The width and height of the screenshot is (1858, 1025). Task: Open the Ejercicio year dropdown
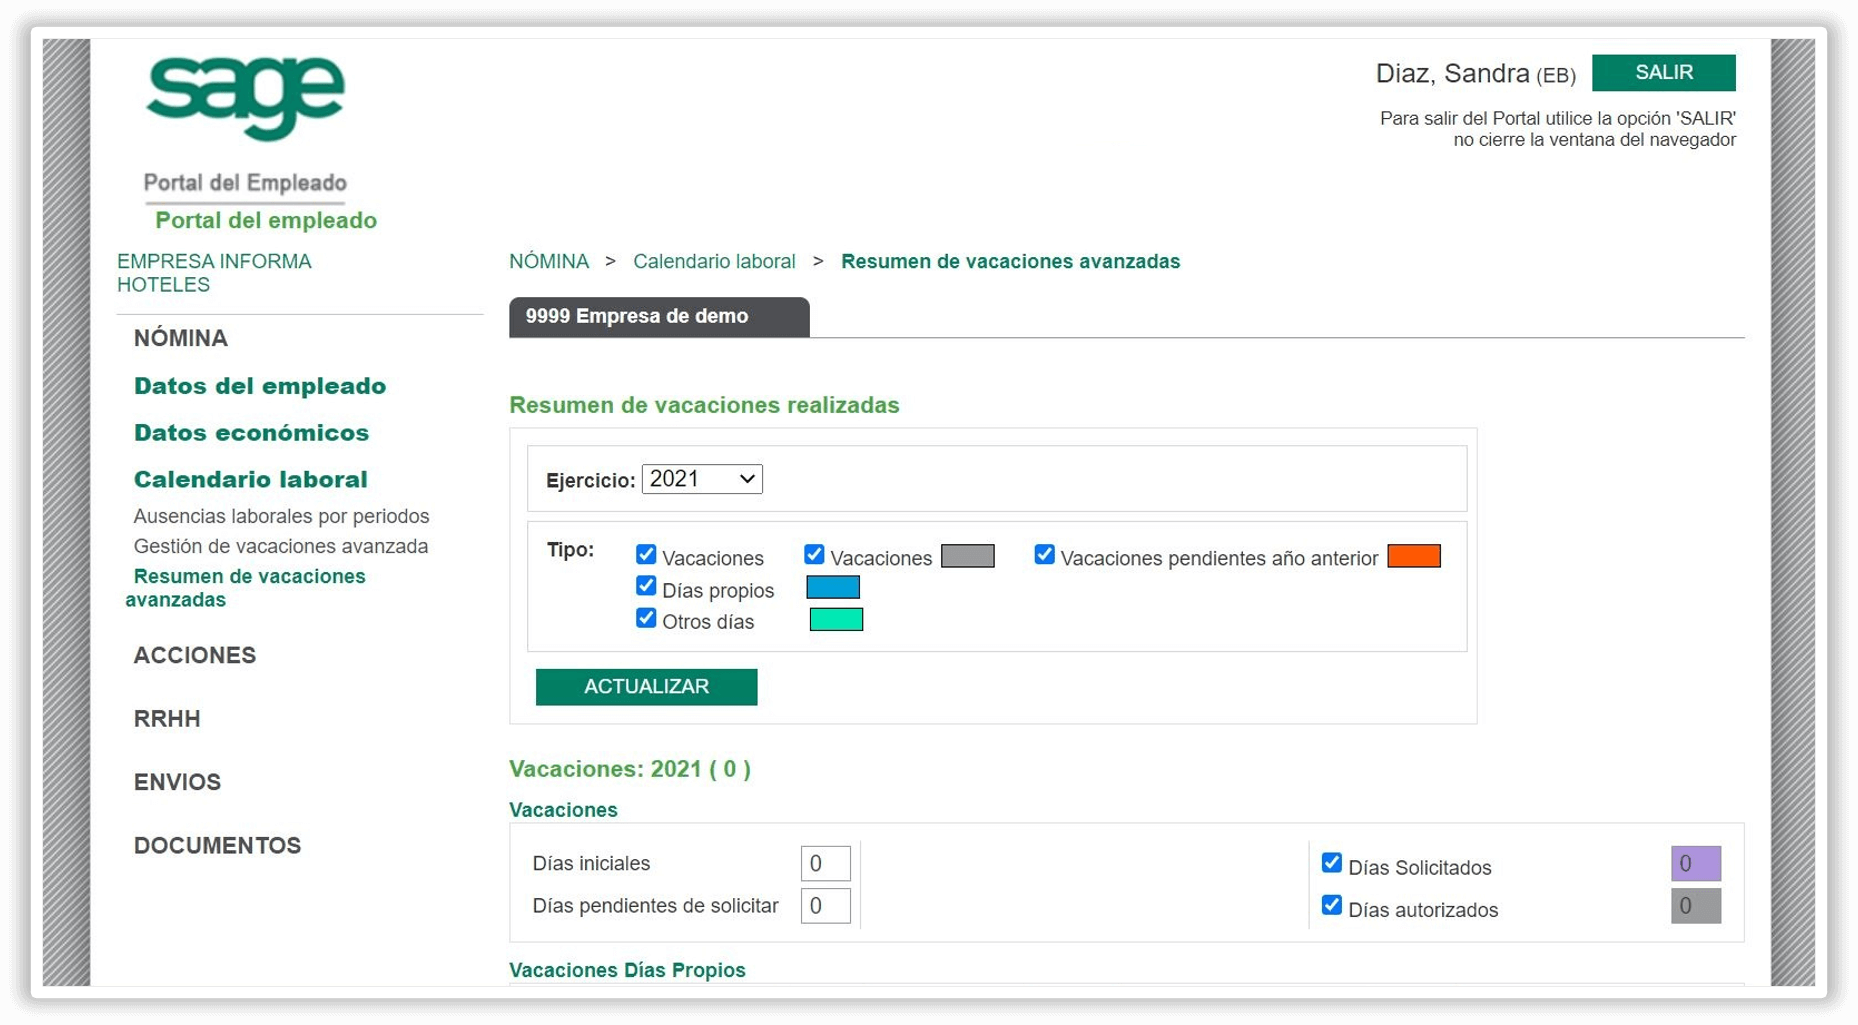pyautogui.click(x=702, y=479)
